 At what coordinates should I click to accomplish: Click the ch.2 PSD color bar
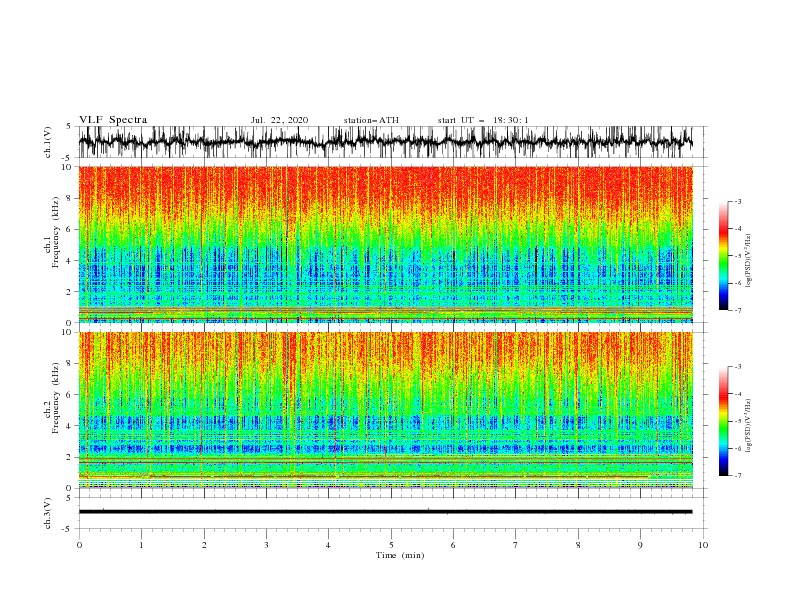(723, 421)
